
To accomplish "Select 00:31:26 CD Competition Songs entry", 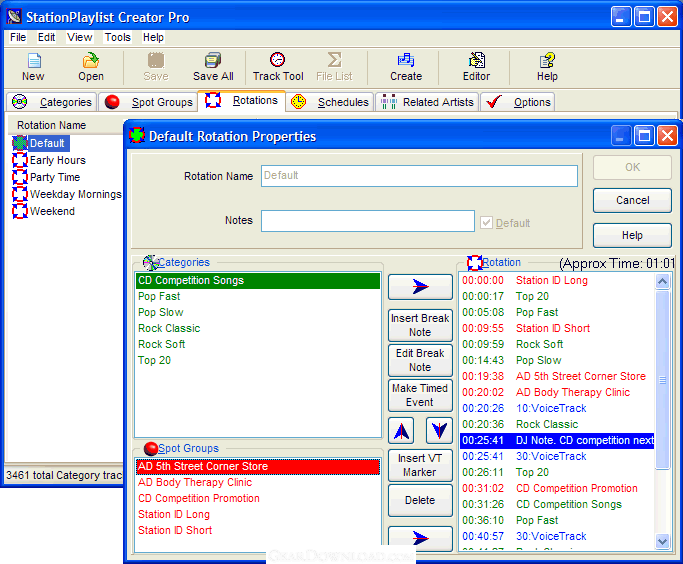I will pyautogui.click(x=557, y=504).
